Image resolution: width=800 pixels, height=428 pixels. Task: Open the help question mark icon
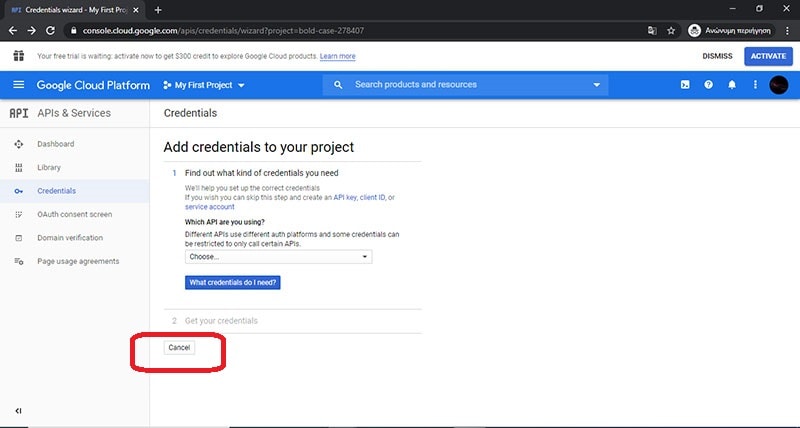point(709,85)
